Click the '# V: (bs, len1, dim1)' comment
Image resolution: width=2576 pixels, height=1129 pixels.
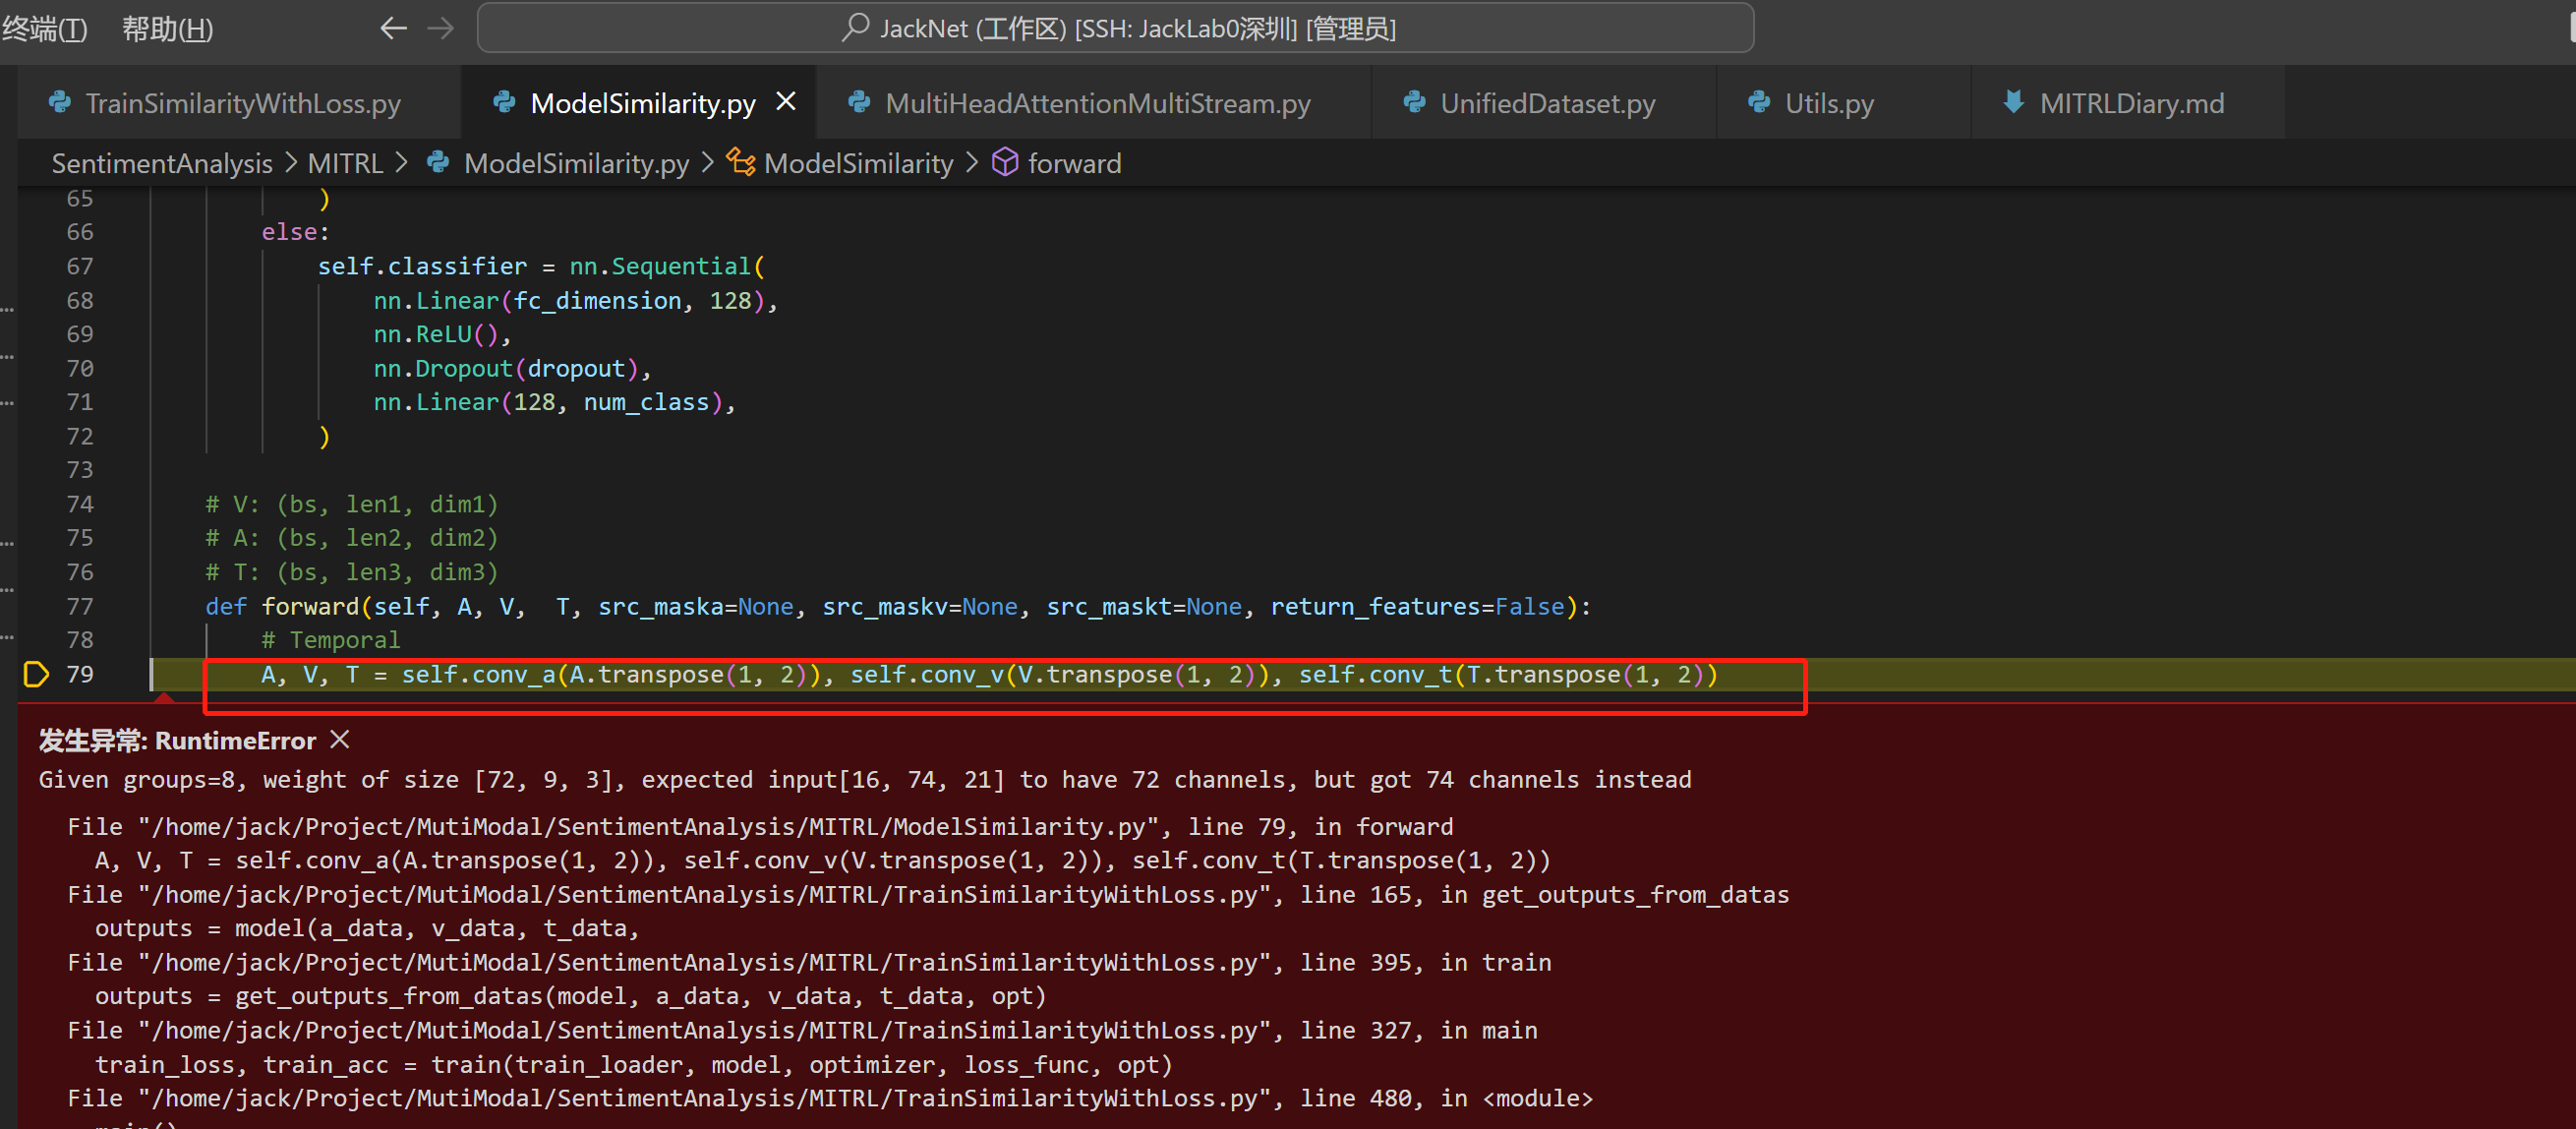click(351, 504)
